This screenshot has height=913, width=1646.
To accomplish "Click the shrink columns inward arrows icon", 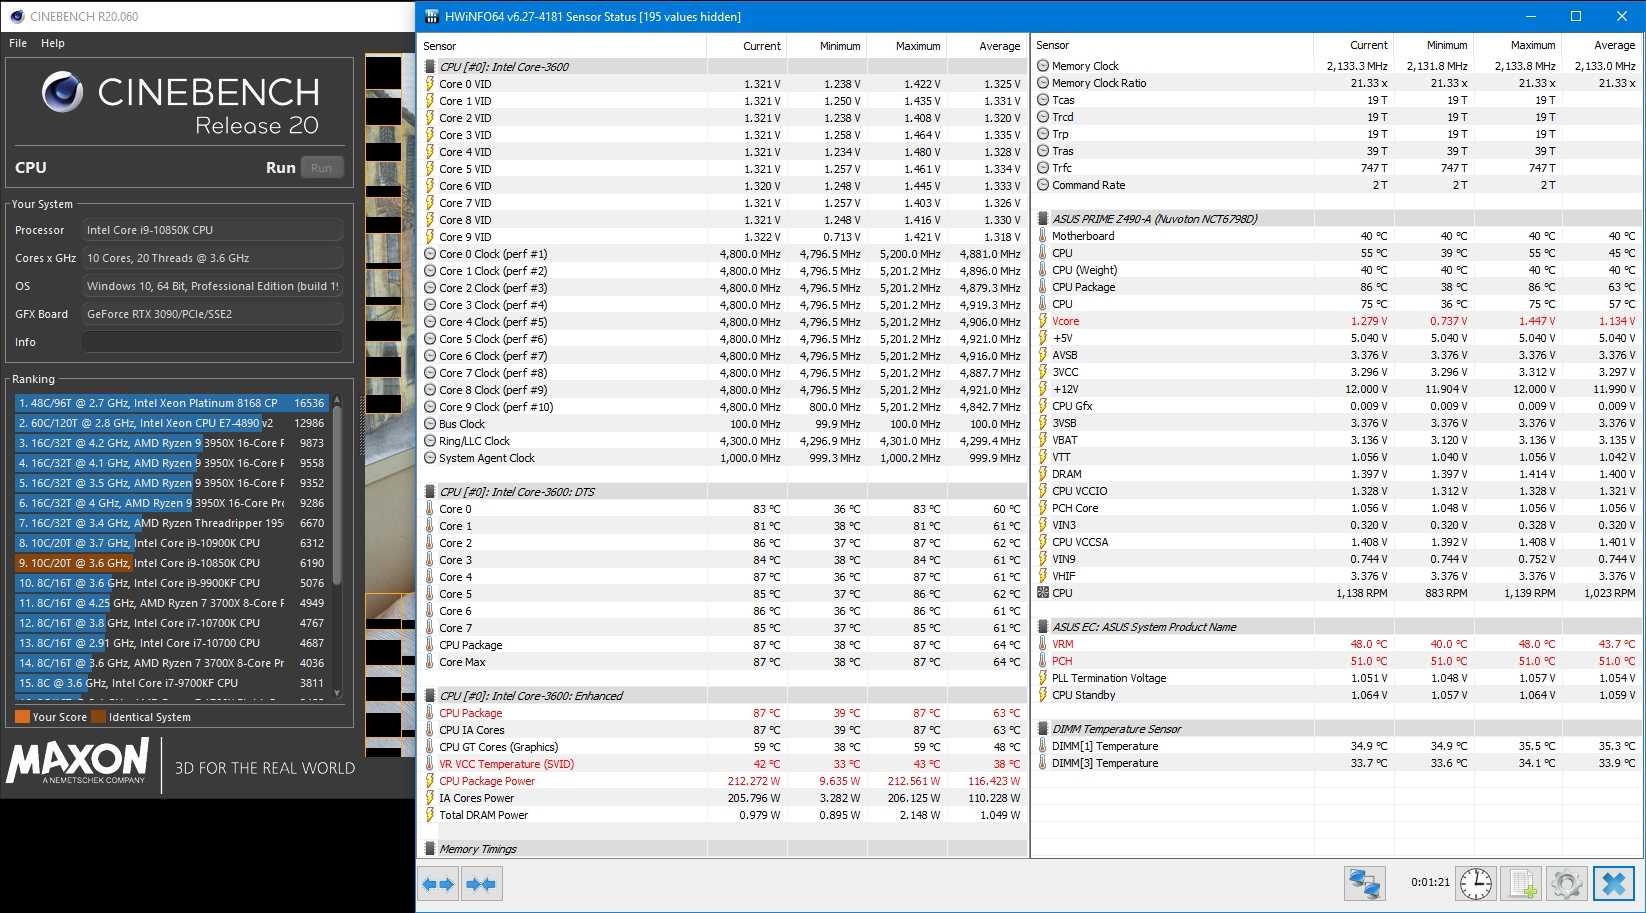I will (x=481, y=884).
